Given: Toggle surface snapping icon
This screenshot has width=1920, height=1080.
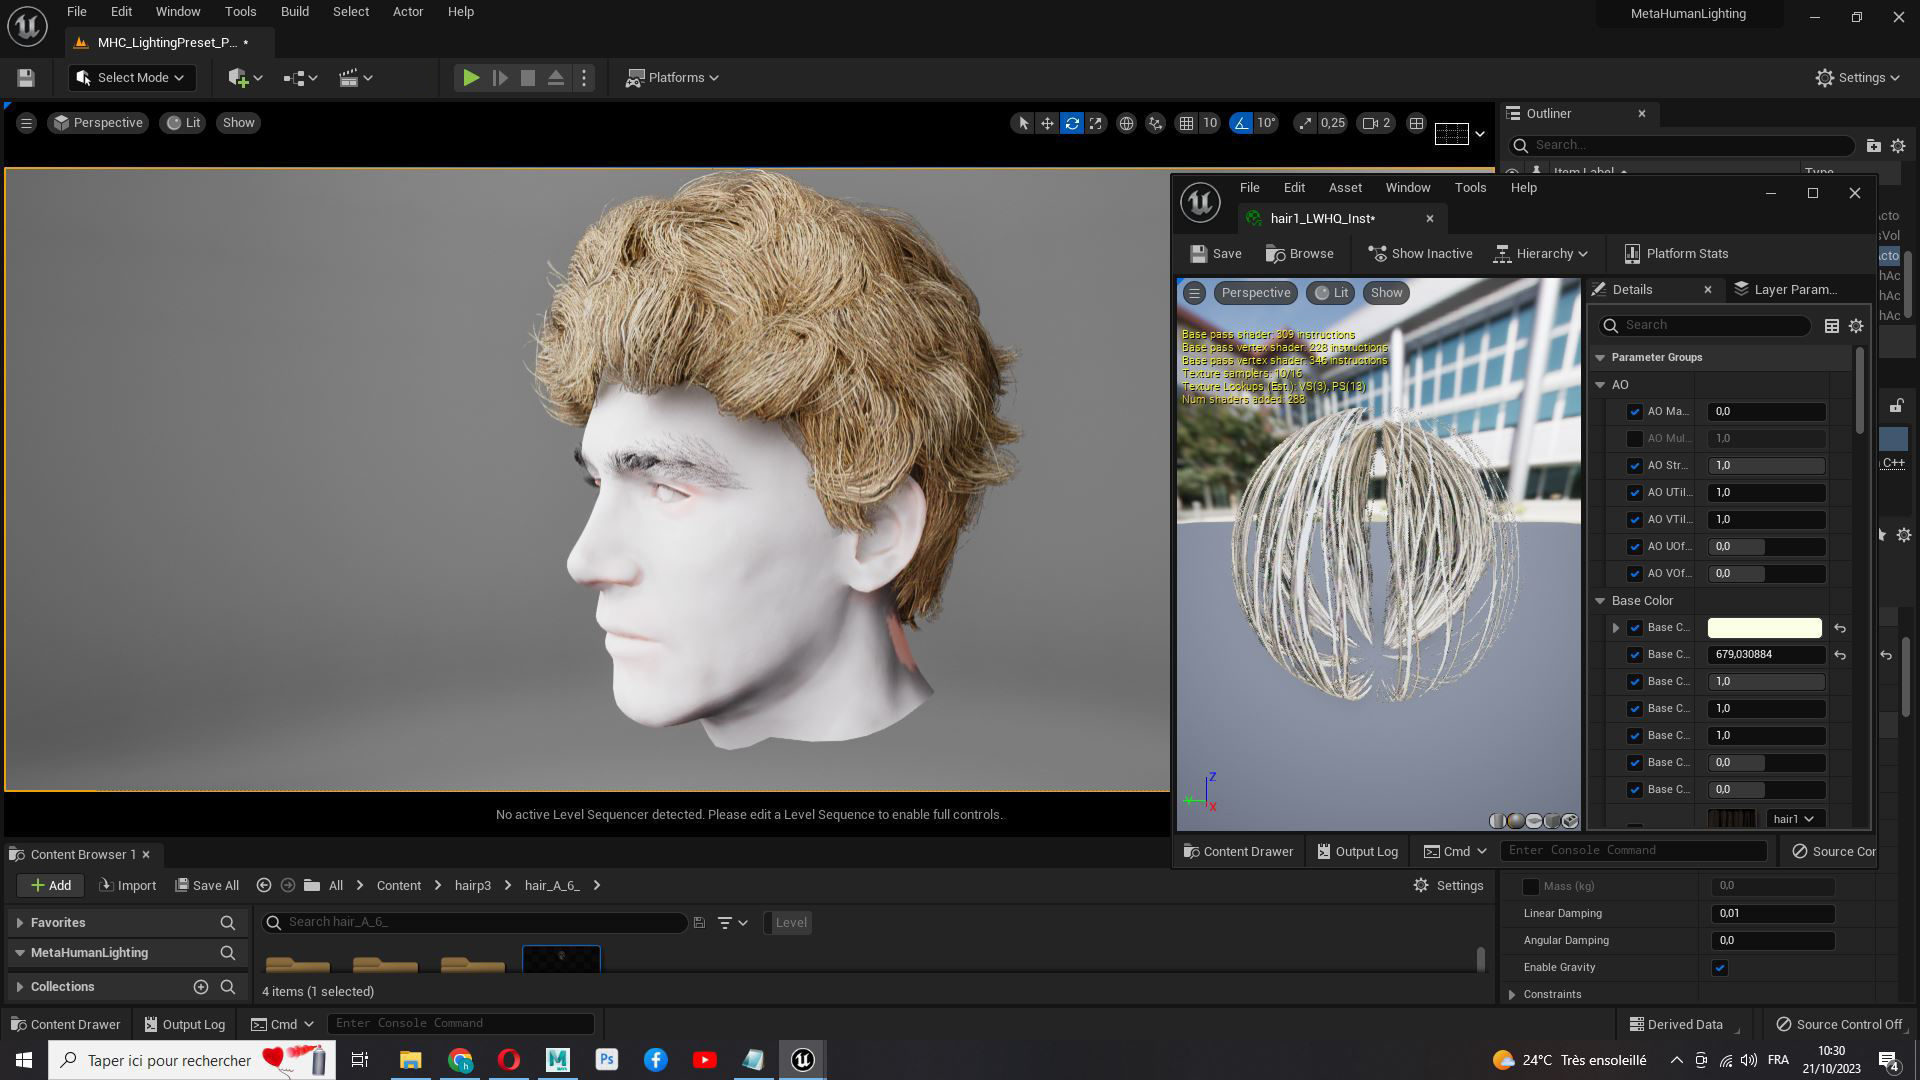Looking at the screenshot, I should point(1155,123).
